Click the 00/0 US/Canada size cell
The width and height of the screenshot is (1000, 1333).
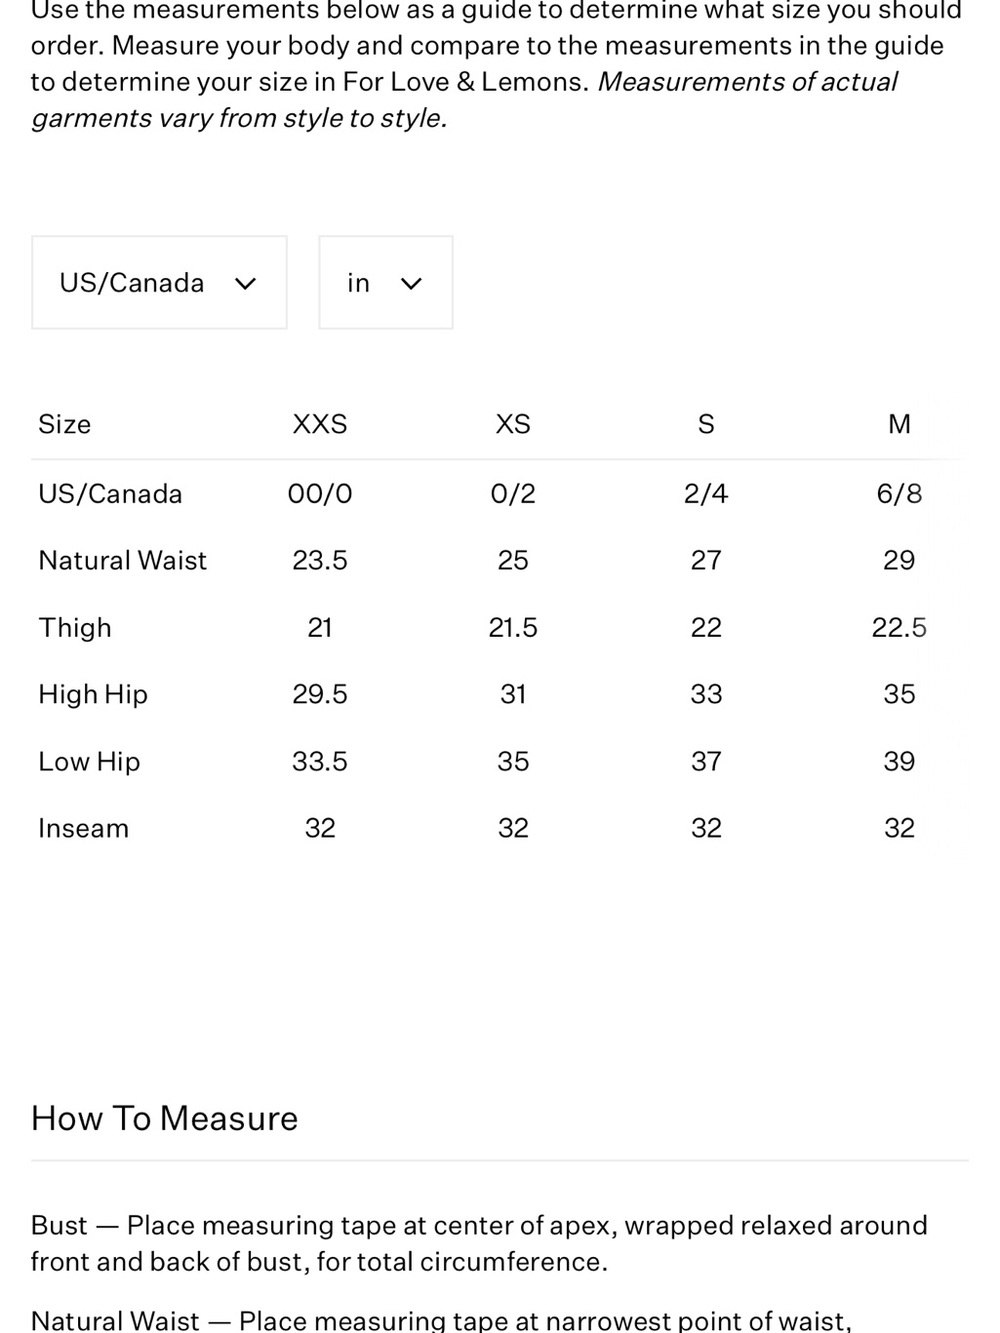(320, 494)
